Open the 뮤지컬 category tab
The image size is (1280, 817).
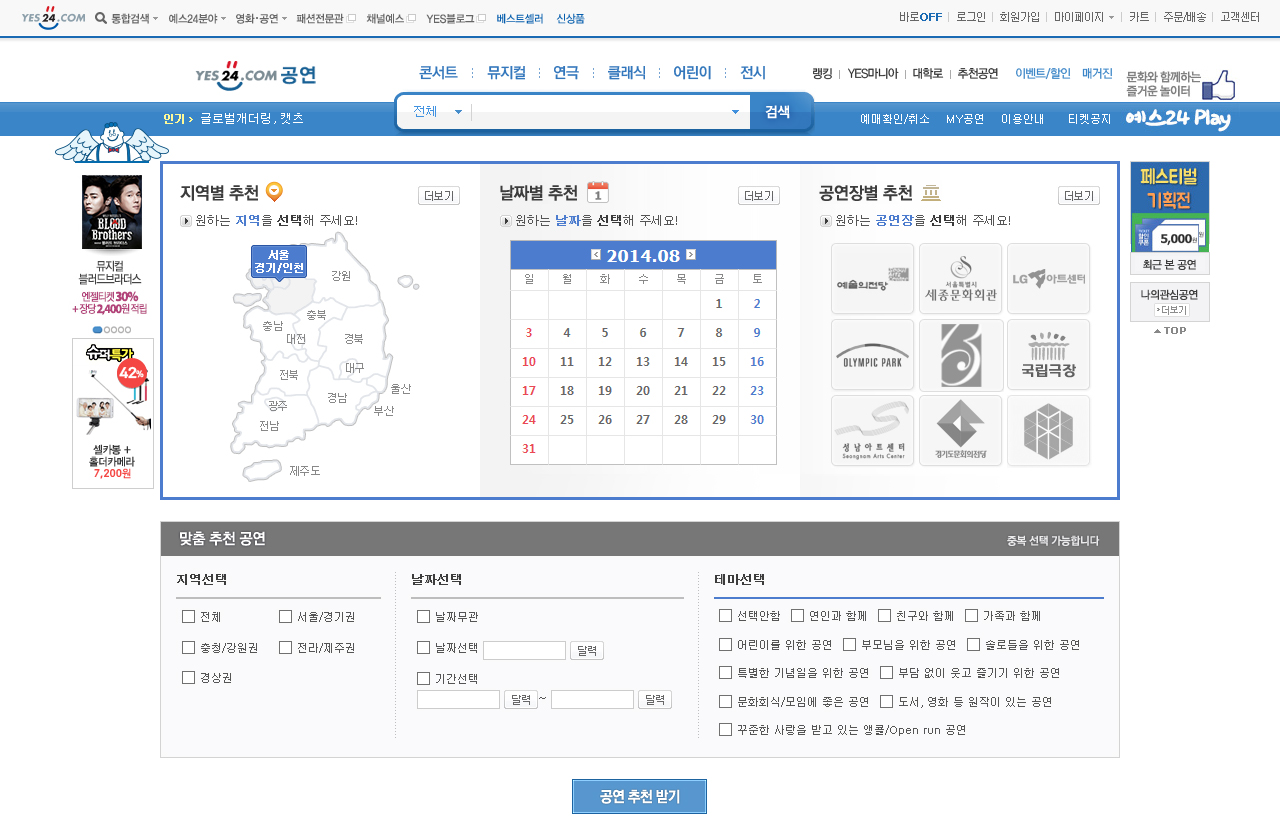pyautogui.click(x=506, y=72)
